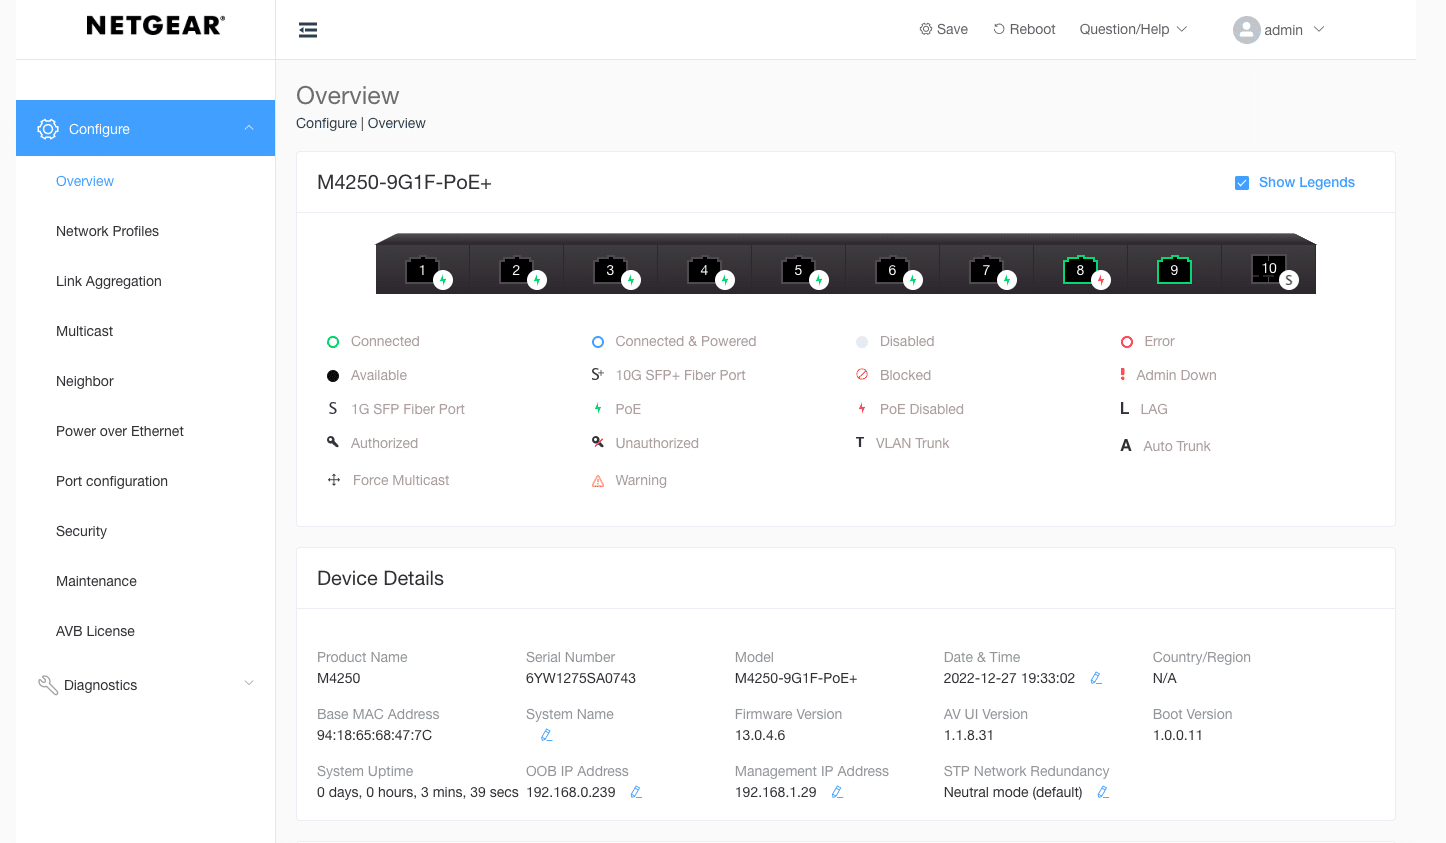The width and height of the screenshot is (1446, 843).
Task: Click the hamburger menu collapse icon
Action: click(308, 30)
